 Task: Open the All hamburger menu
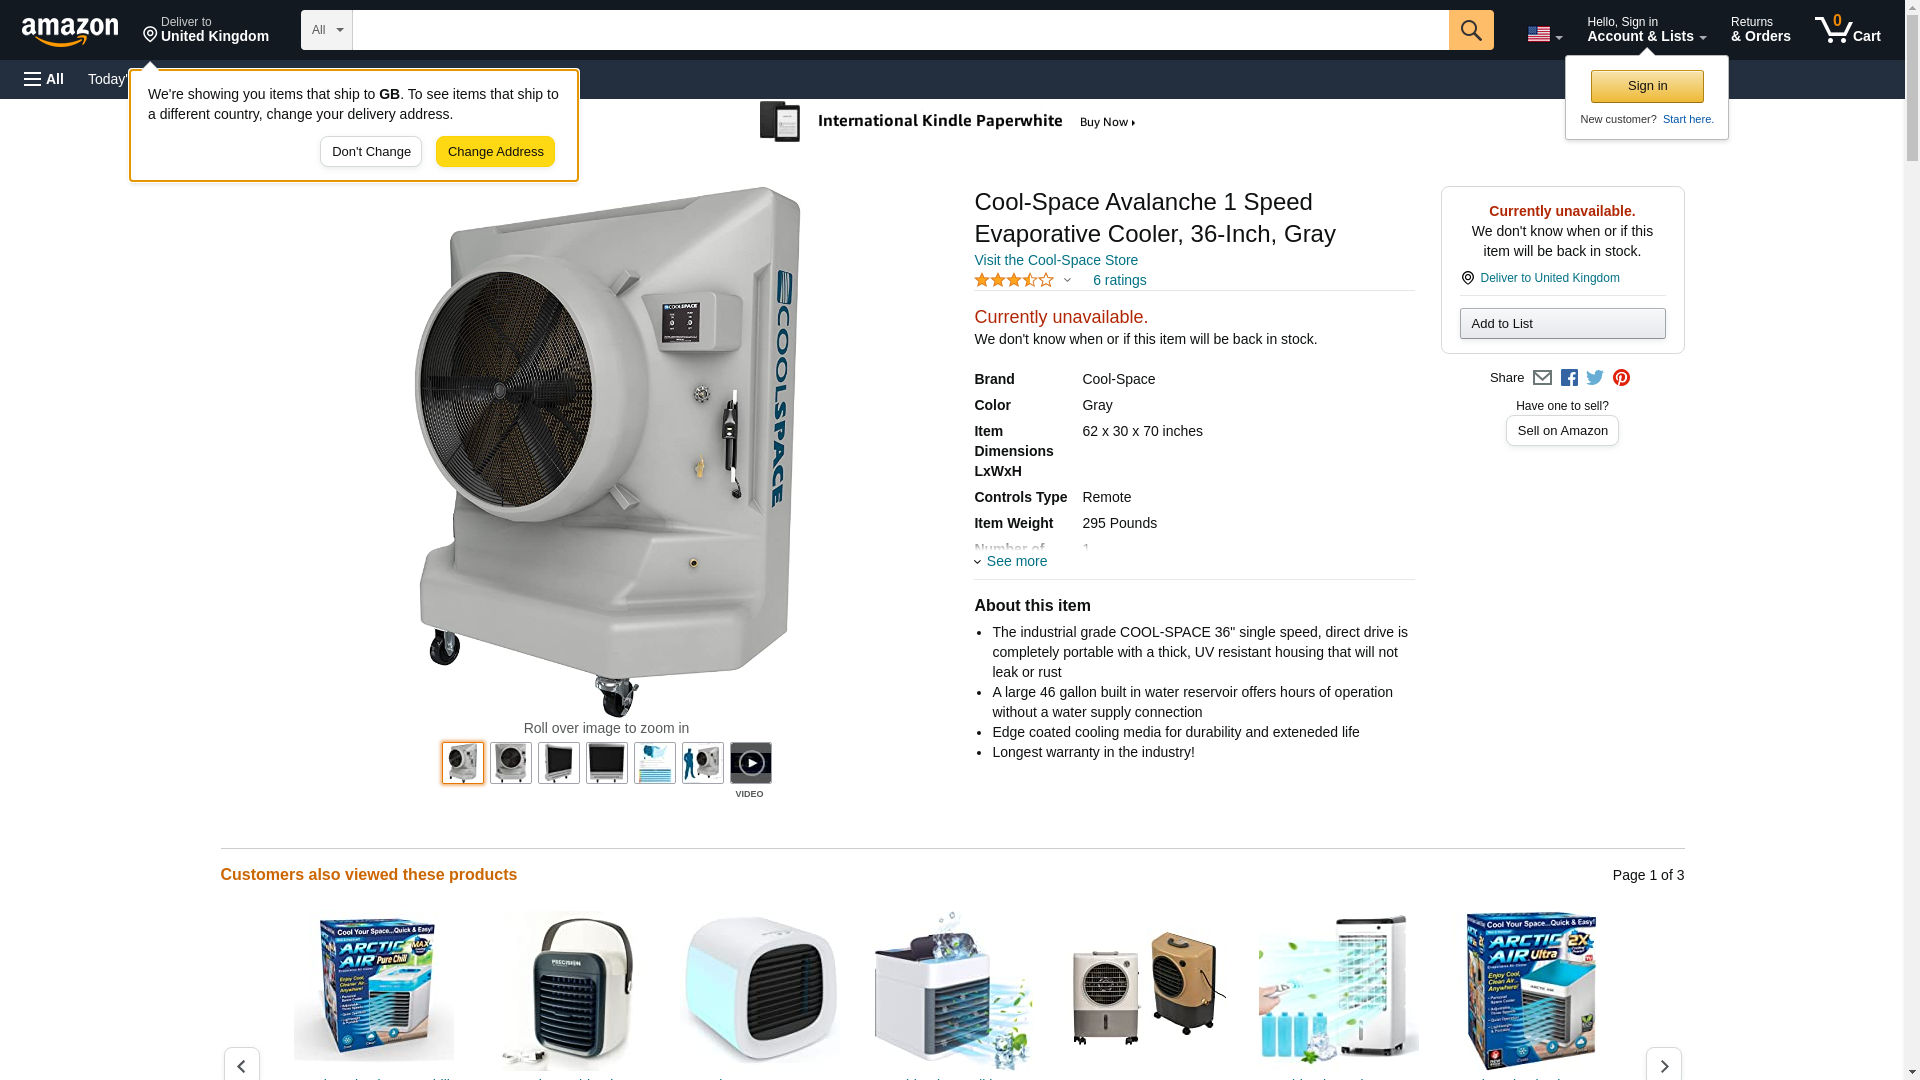(44, 79)
